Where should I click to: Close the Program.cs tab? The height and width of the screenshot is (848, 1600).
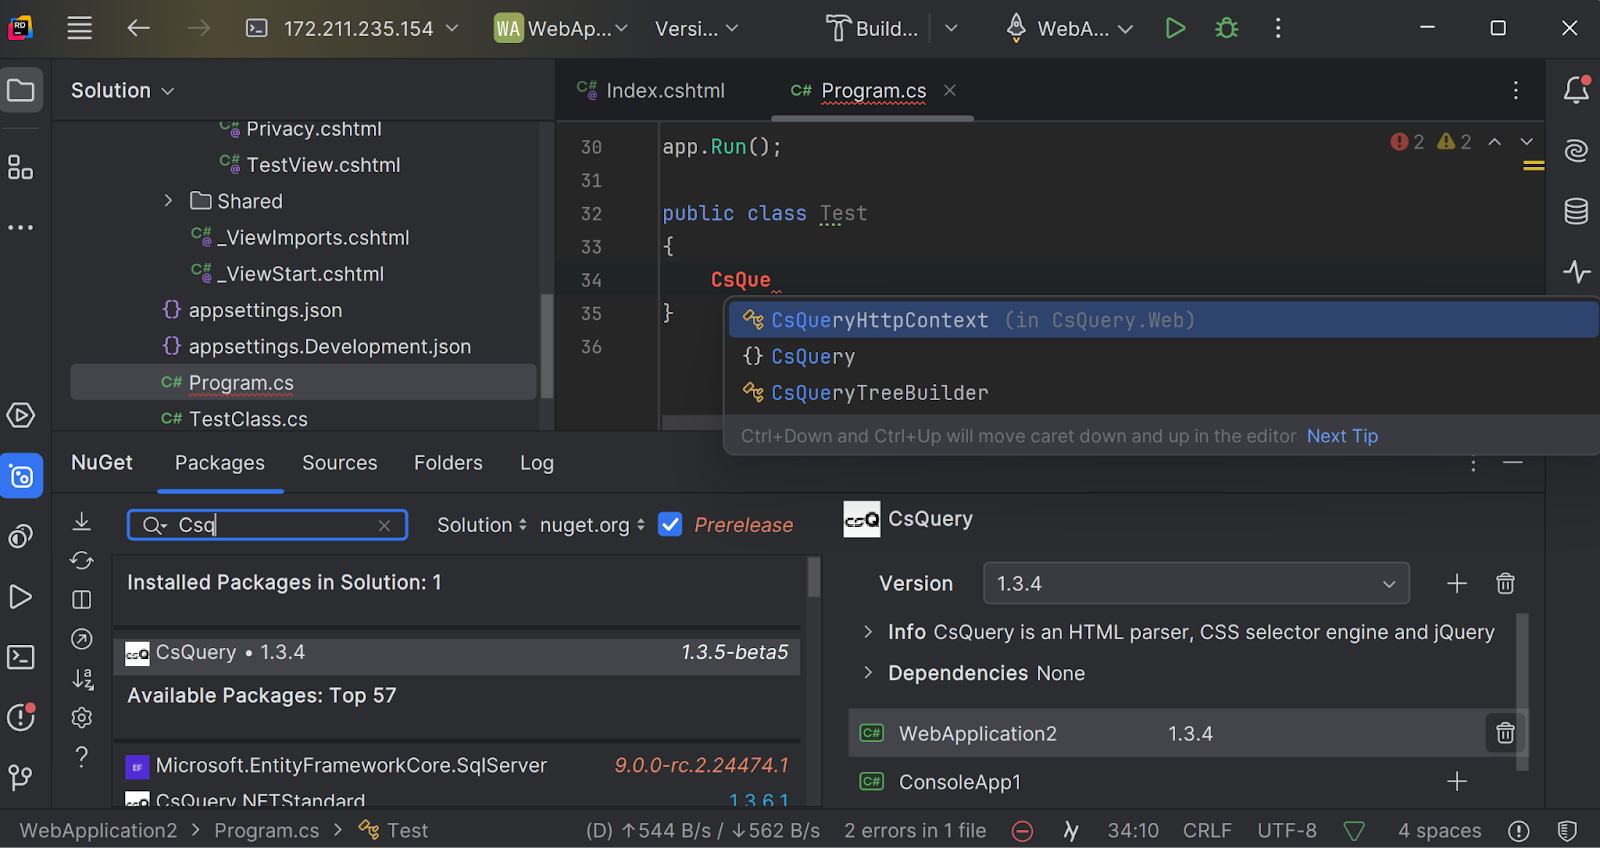click(950, 90)
